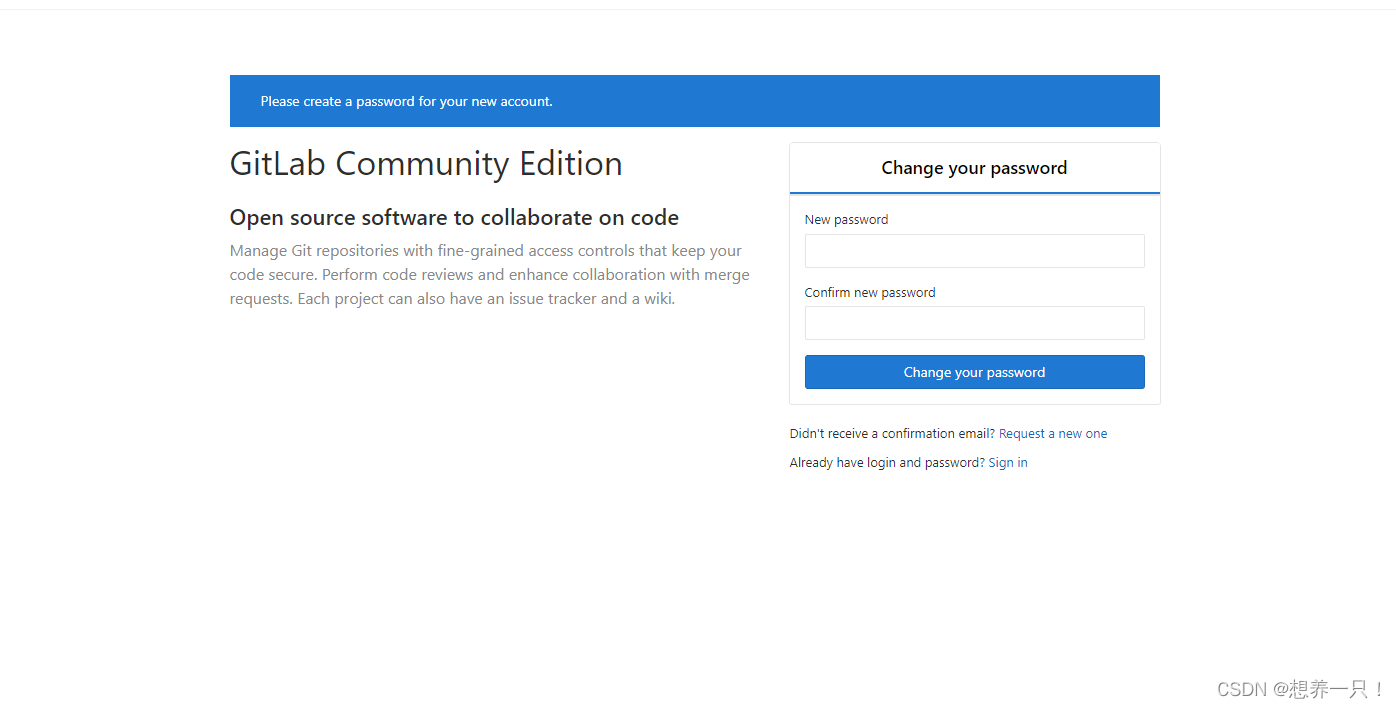
Task: Click the New password input field
Action: [974, 251]
